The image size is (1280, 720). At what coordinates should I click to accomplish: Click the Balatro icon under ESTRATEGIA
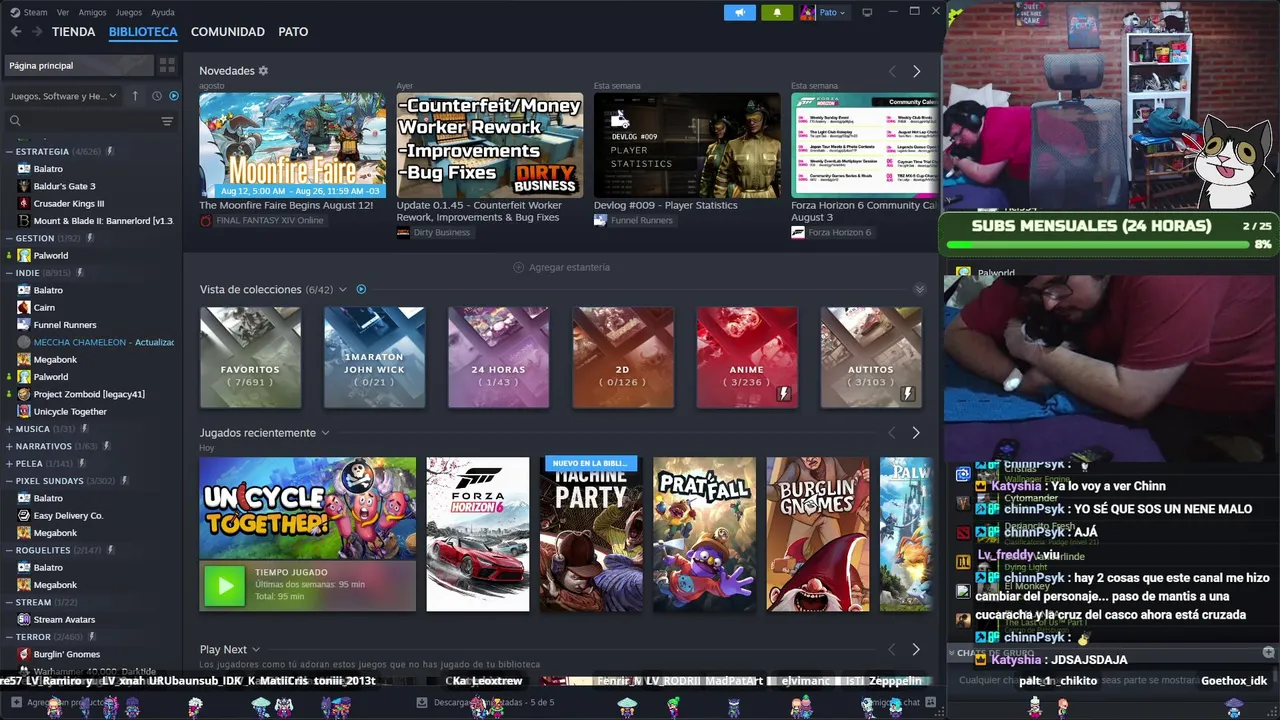tap(24, 169)
